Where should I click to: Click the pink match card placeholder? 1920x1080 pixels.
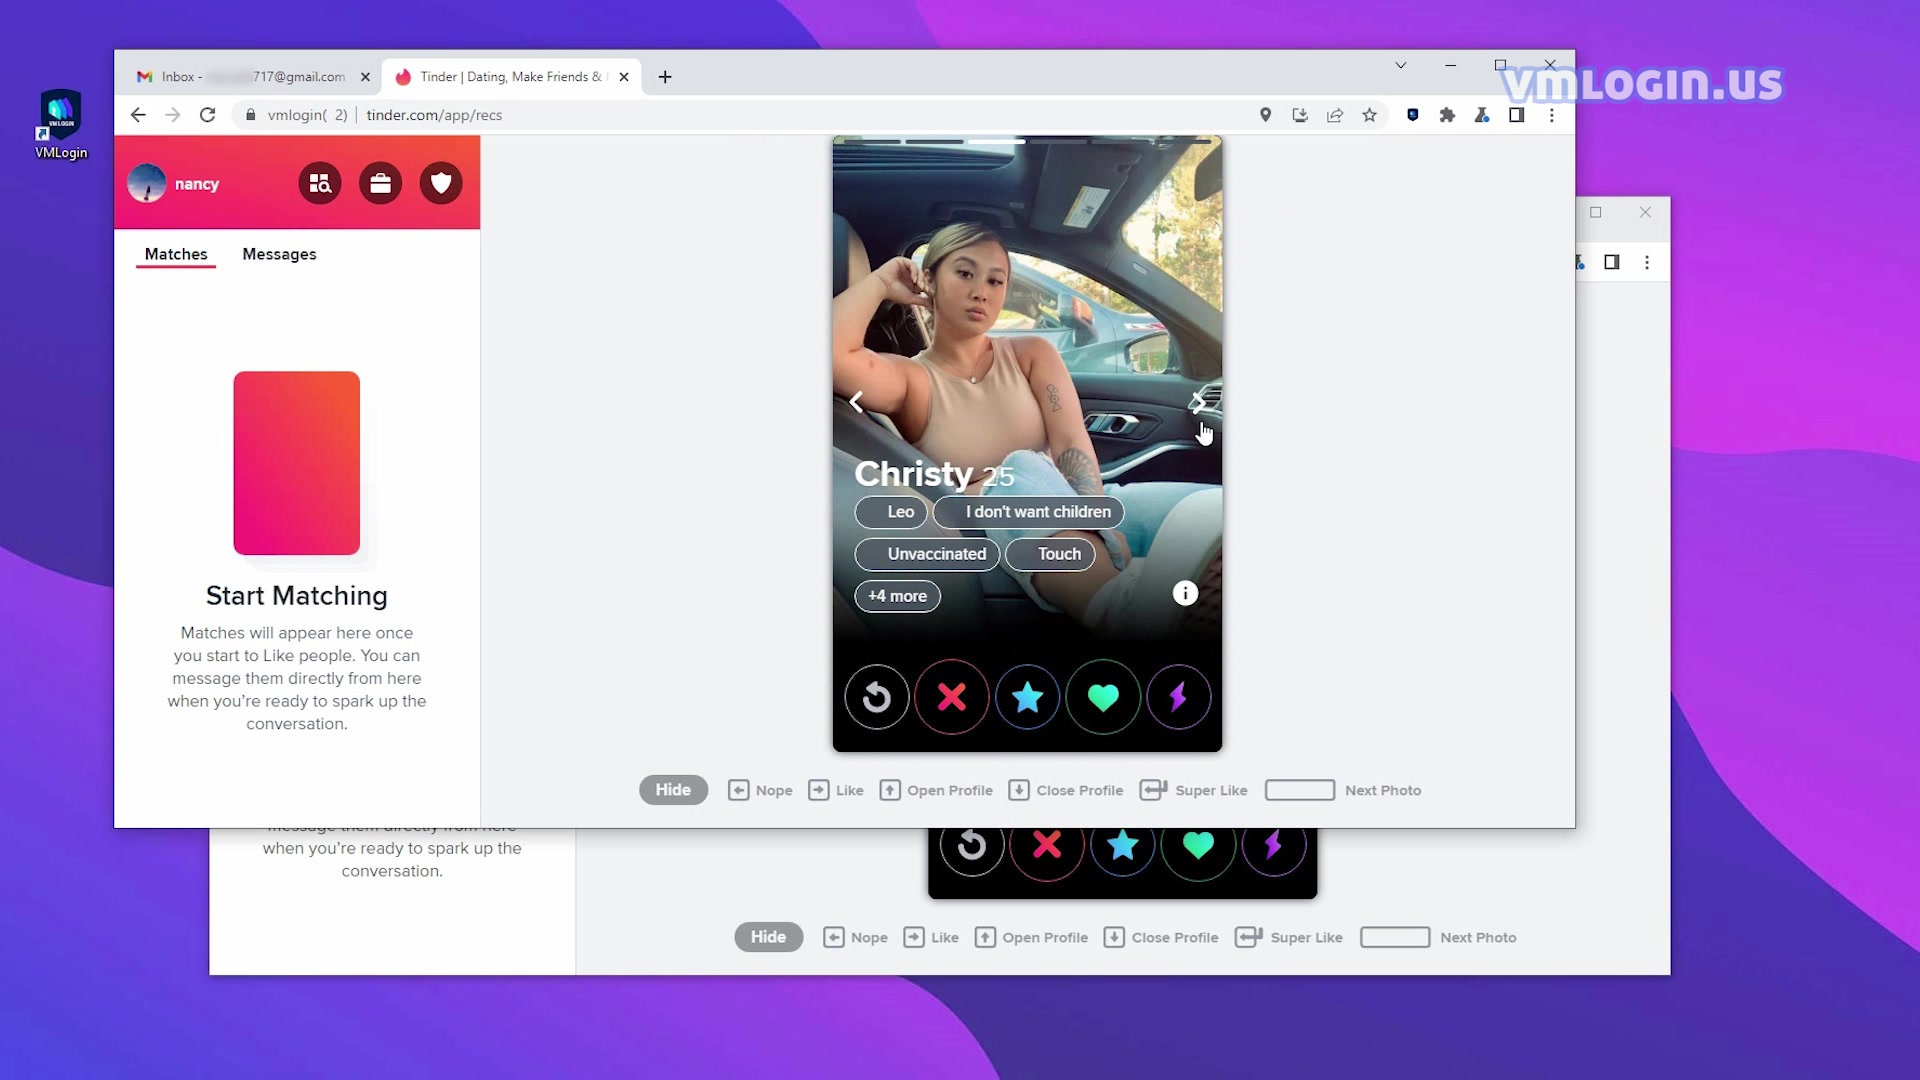pos(297,463)
